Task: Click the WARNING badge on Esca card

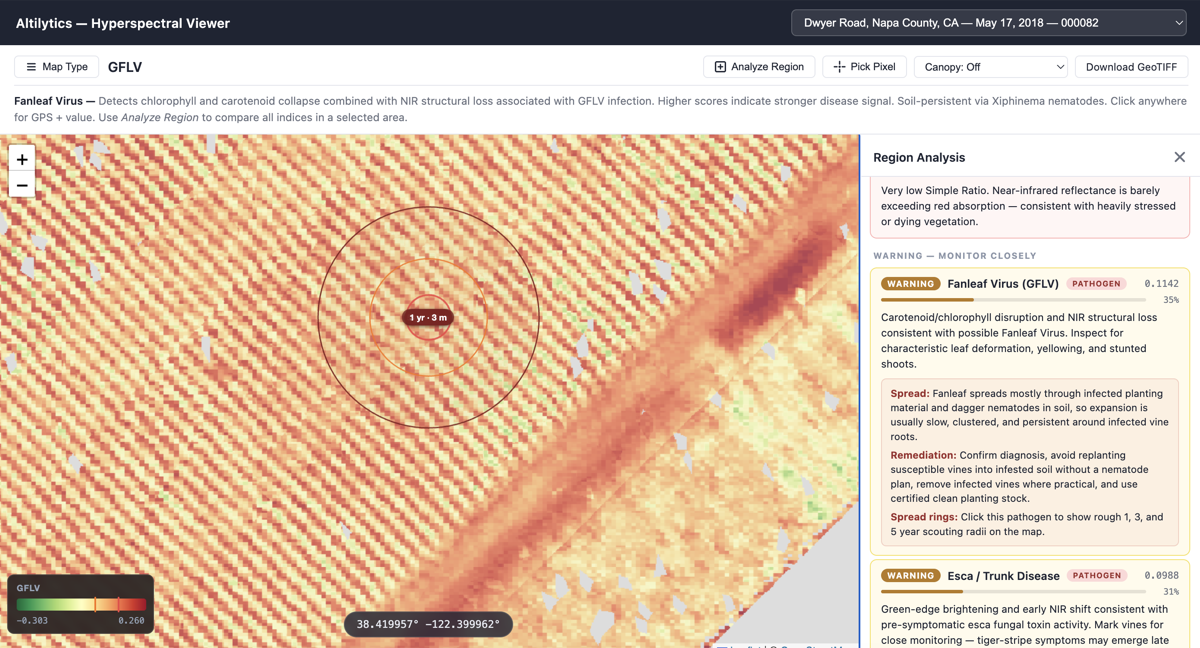Action: pos(910,576)
